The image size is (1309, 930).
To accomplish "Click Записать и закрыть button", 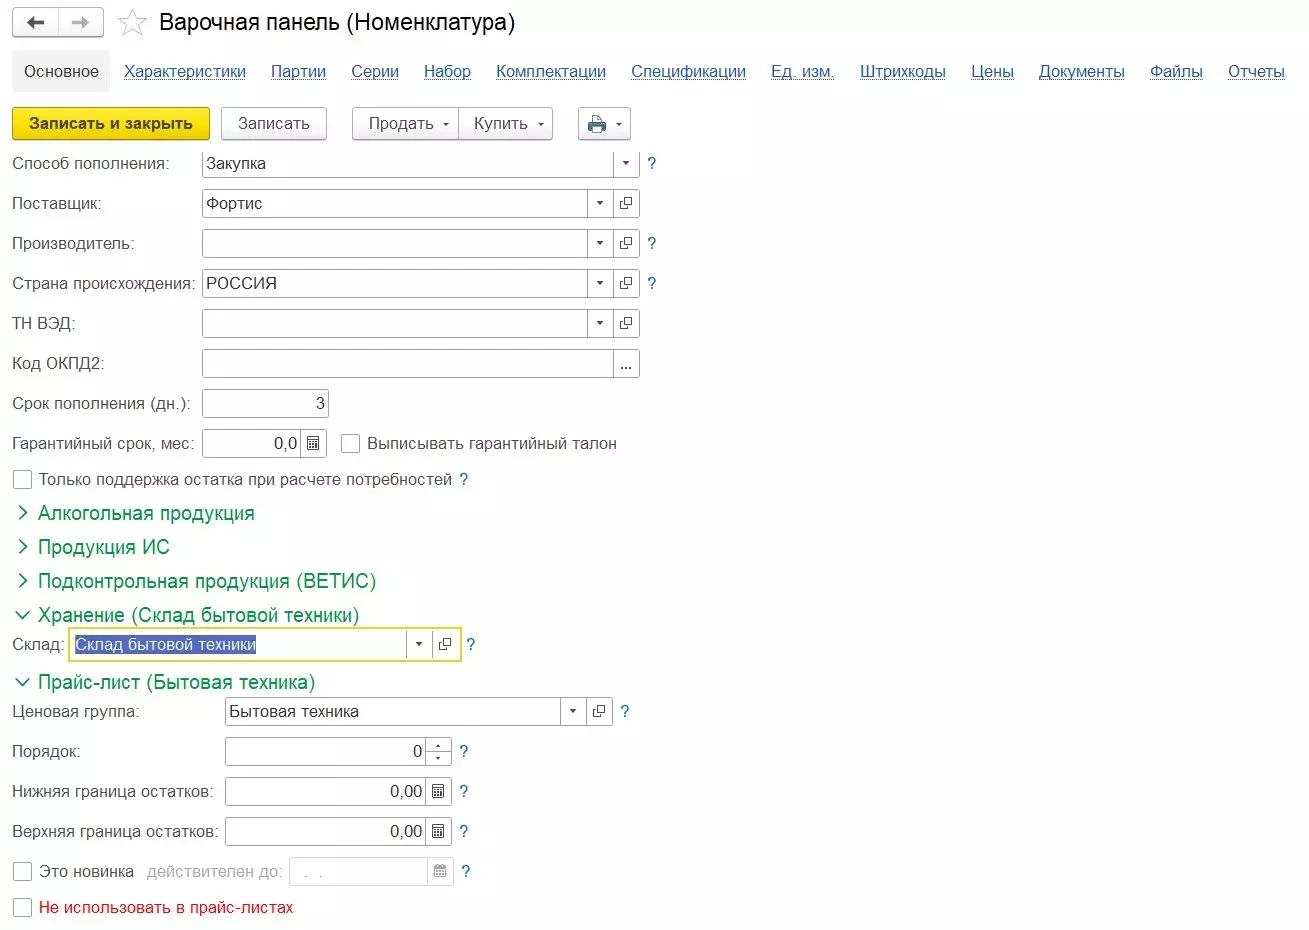I will tap(110, 124).
